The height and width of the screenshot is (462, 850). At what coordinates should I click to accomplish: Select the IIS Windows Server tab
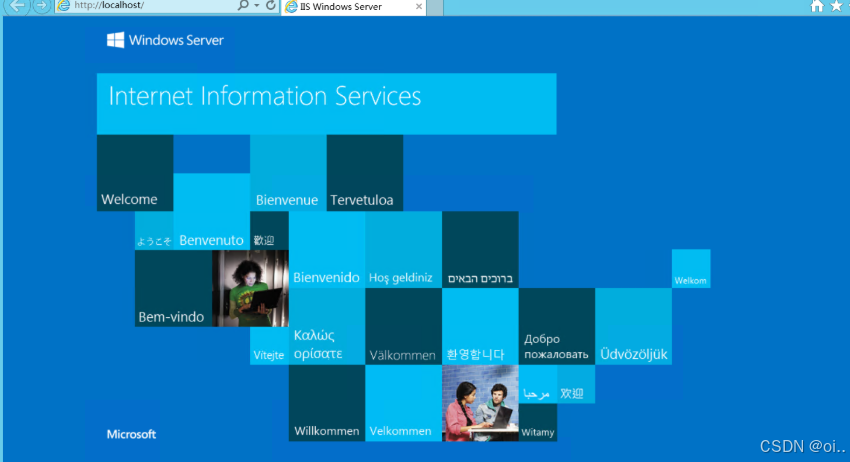(x=352, y=7)
